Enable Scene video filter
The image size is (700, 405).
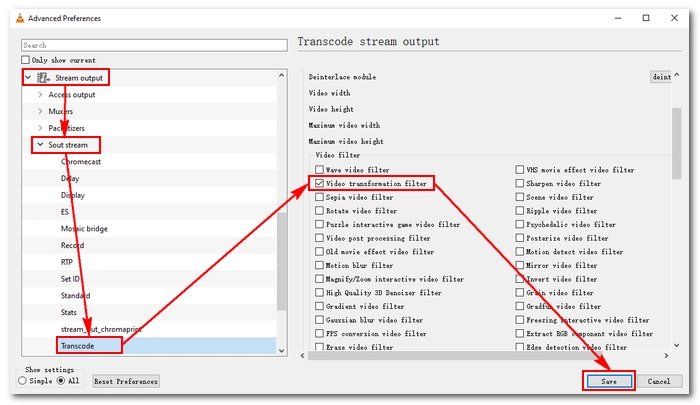coord(520,197)
